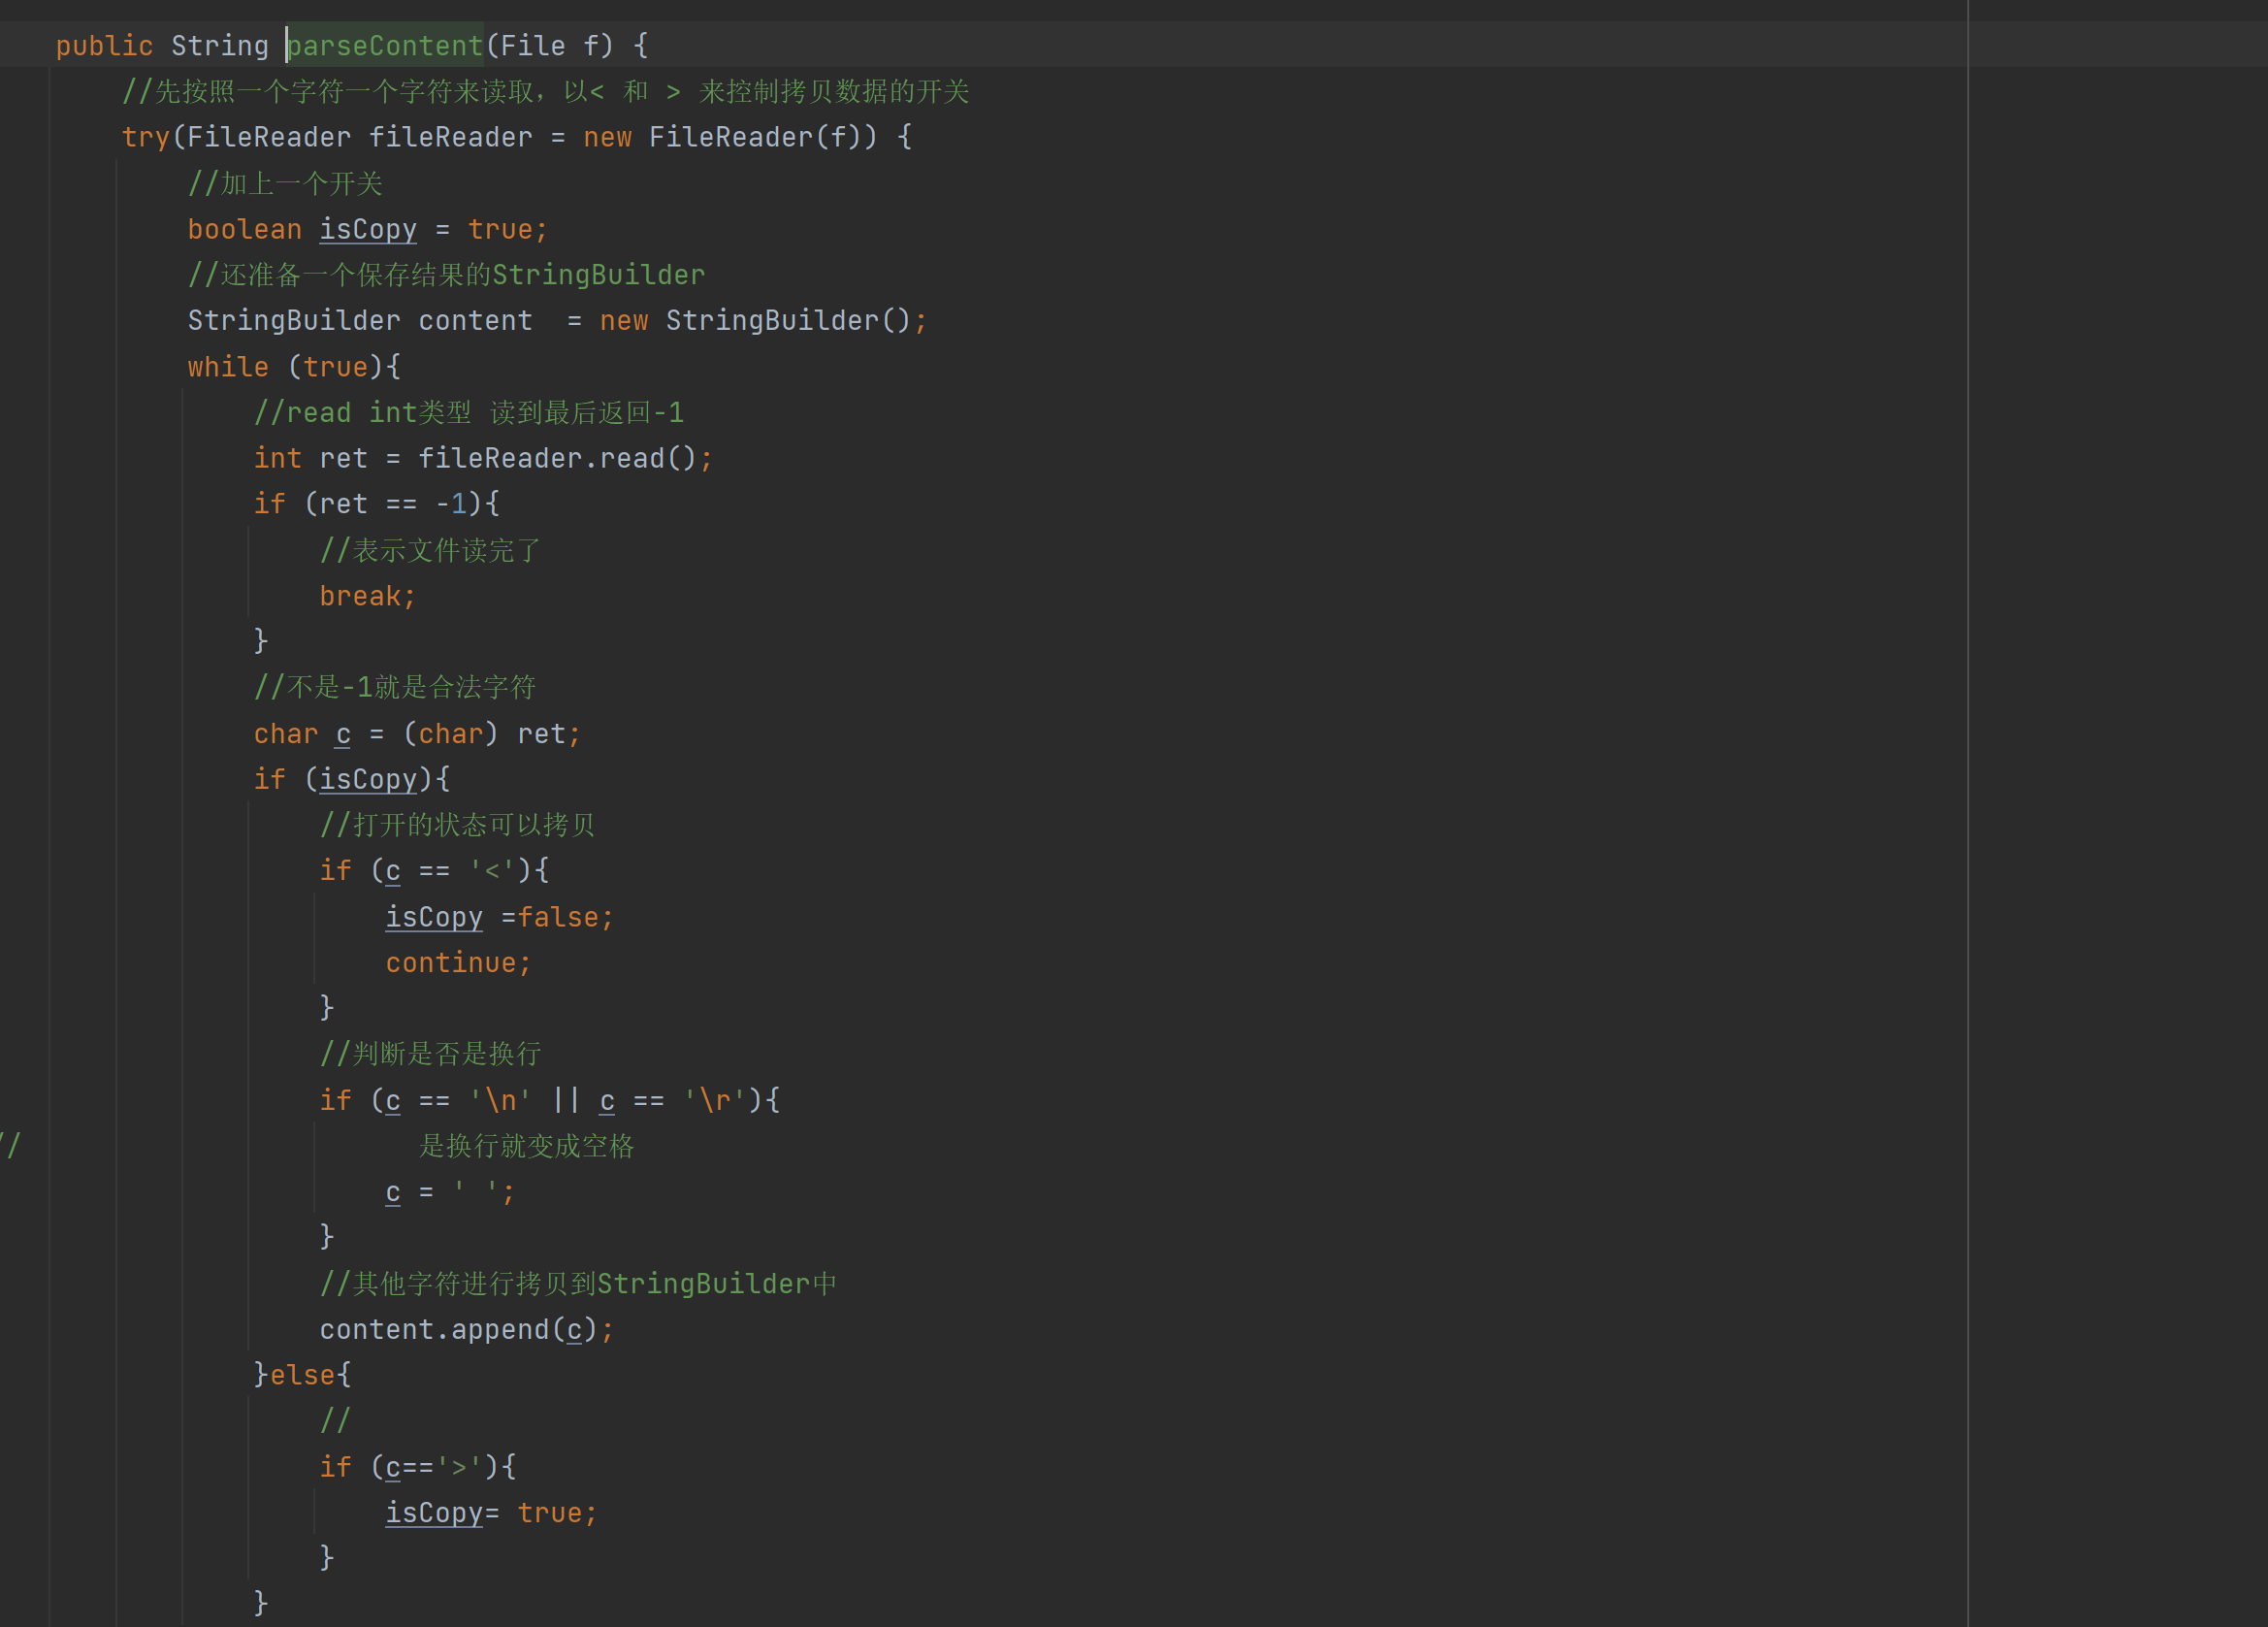Click comment '//read int类型 读到最后返回-1'

(469, 412)
